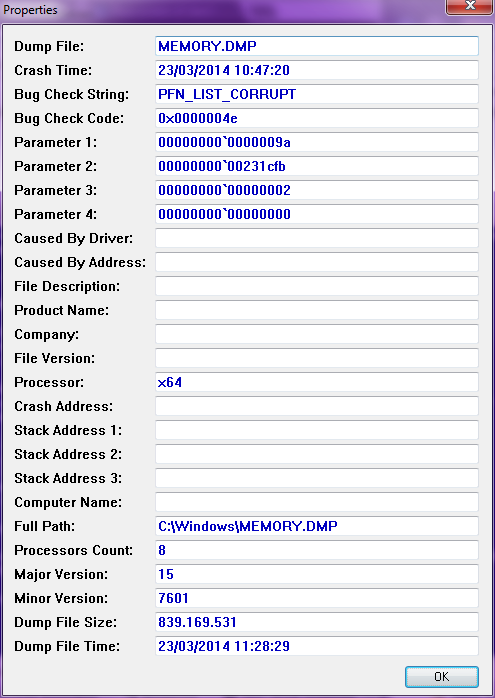The image size is (495, 698).
Task: Click the OK button
Action: click(x=442, y=677)
